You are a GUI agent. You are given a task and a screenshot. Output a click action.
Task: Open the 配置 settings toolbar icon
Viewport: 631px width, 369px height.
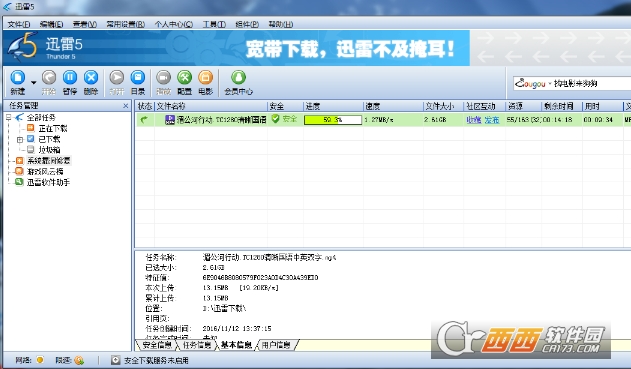tap(184, 77)
